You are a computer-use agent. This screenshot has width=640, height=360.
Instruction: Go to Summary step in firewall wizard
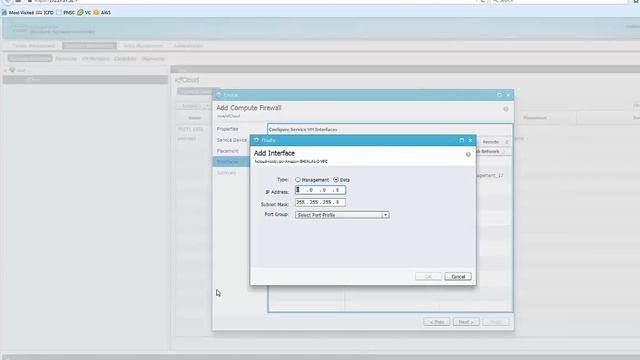(226, 173)
